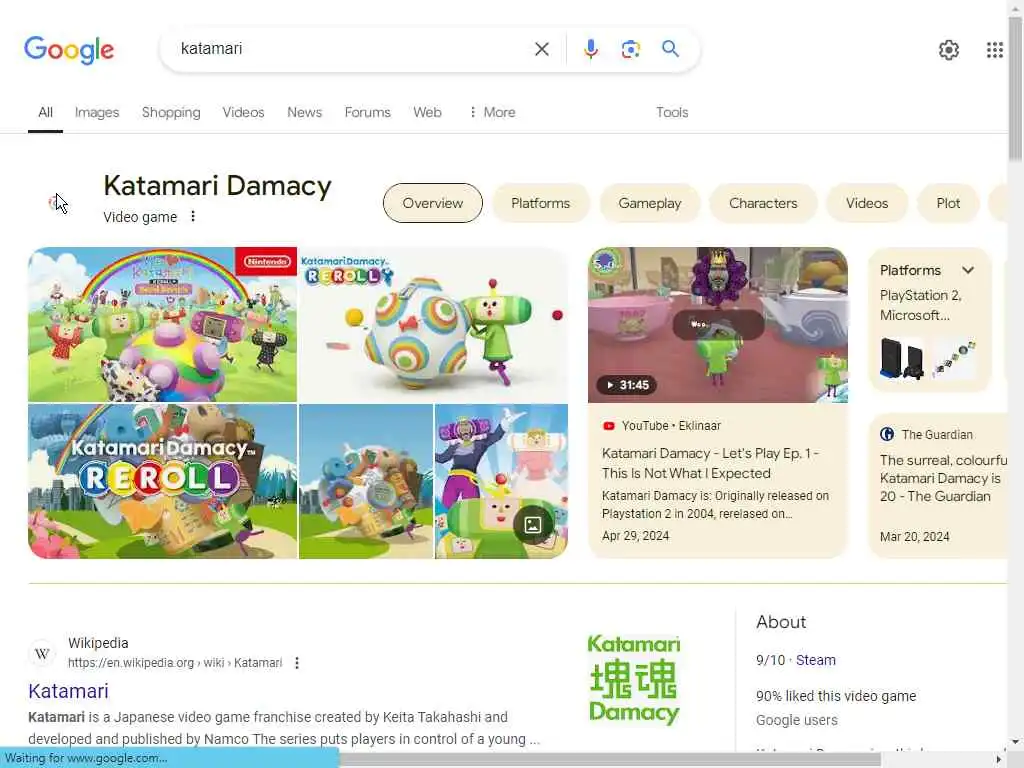This screenshot has height=768, width=1024.
Task: Select the All results tab
Action: (x=45, y=112)
